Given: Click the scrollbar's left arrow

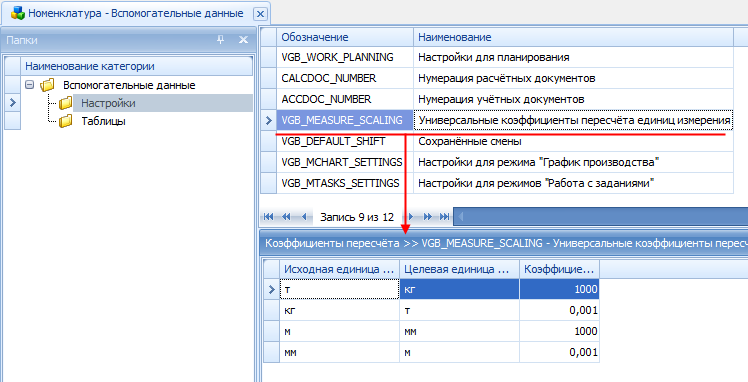Looking at the screenshot, I should coord(460,217).
